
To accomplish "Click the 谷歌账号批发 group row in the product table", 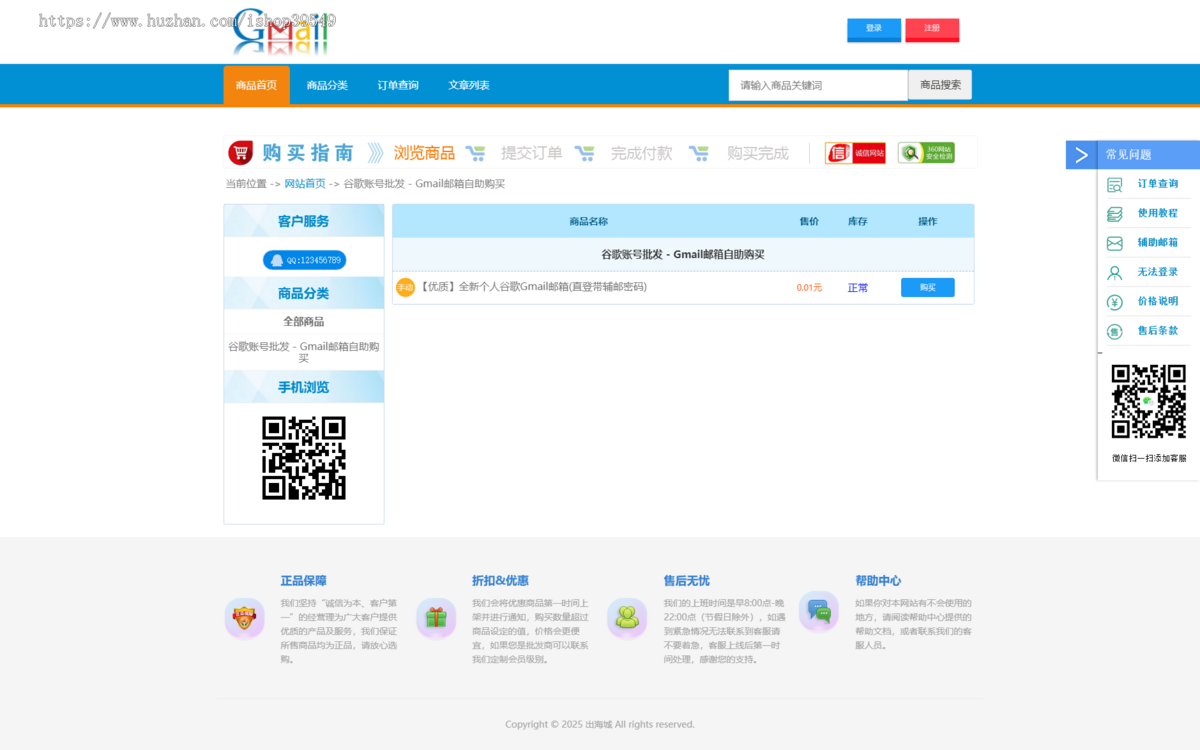I will click(683, 254).
